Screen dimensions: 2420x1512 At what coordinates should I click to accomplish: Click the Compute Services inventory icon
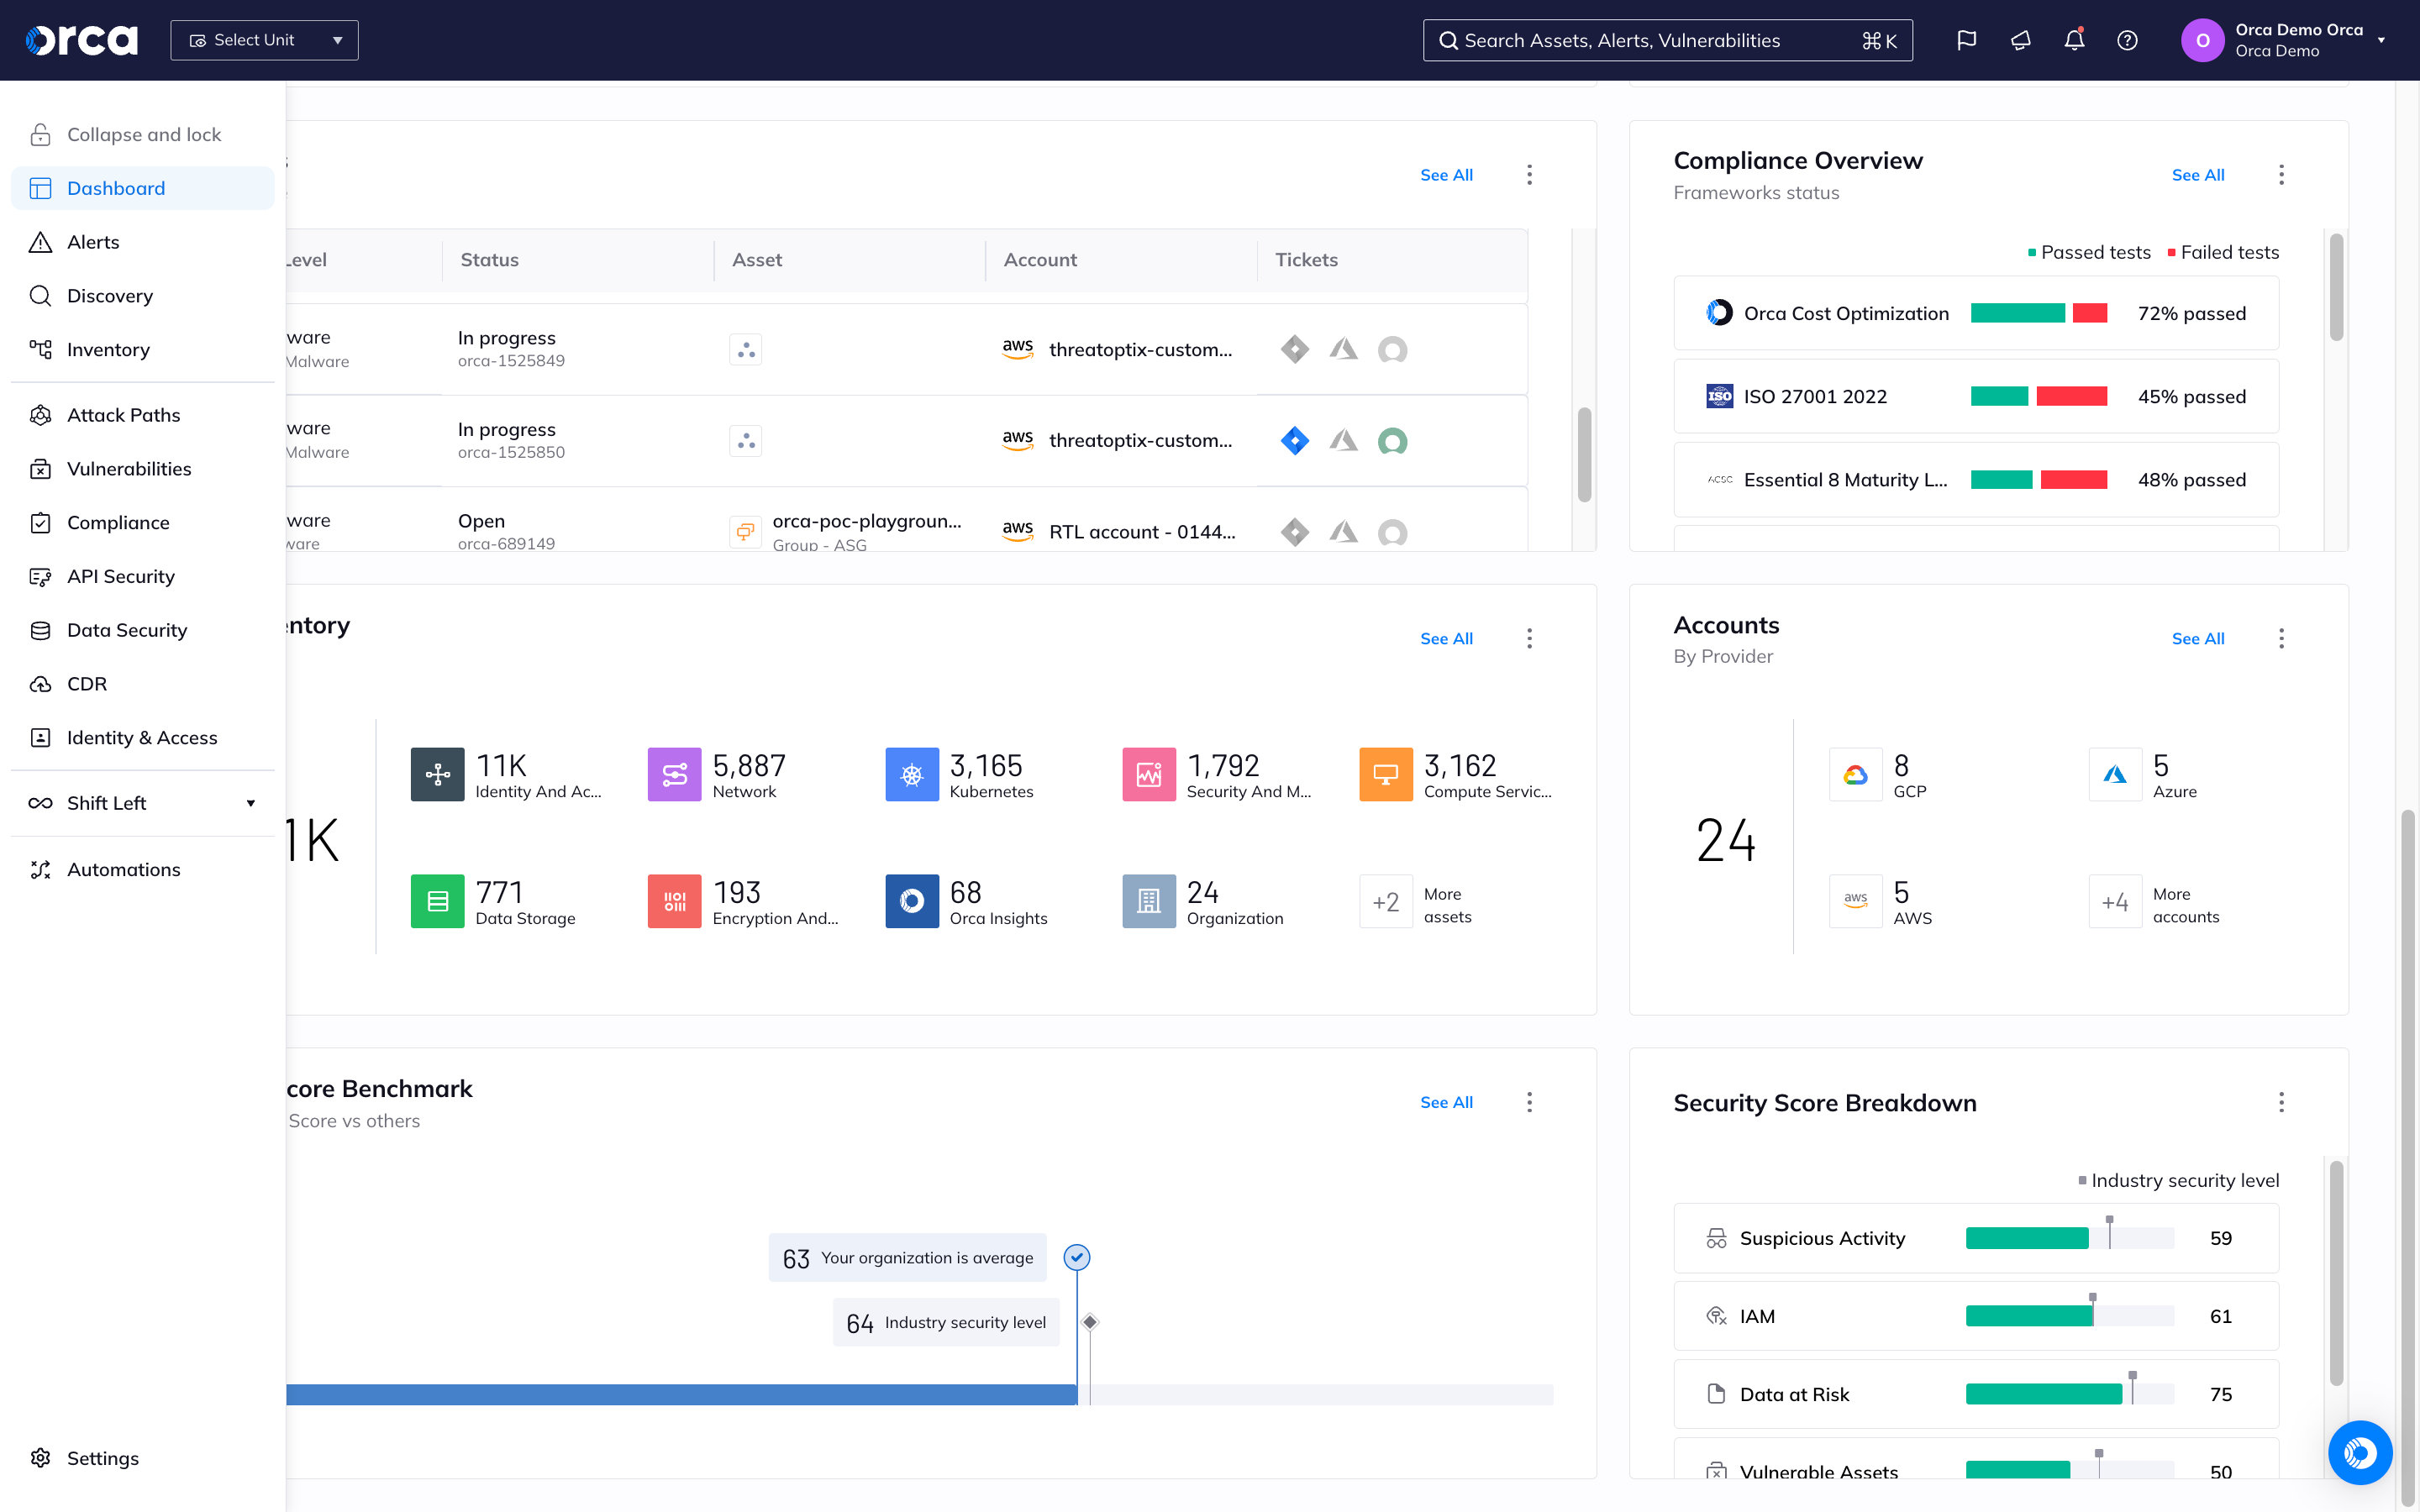[x=1386, y=774]
